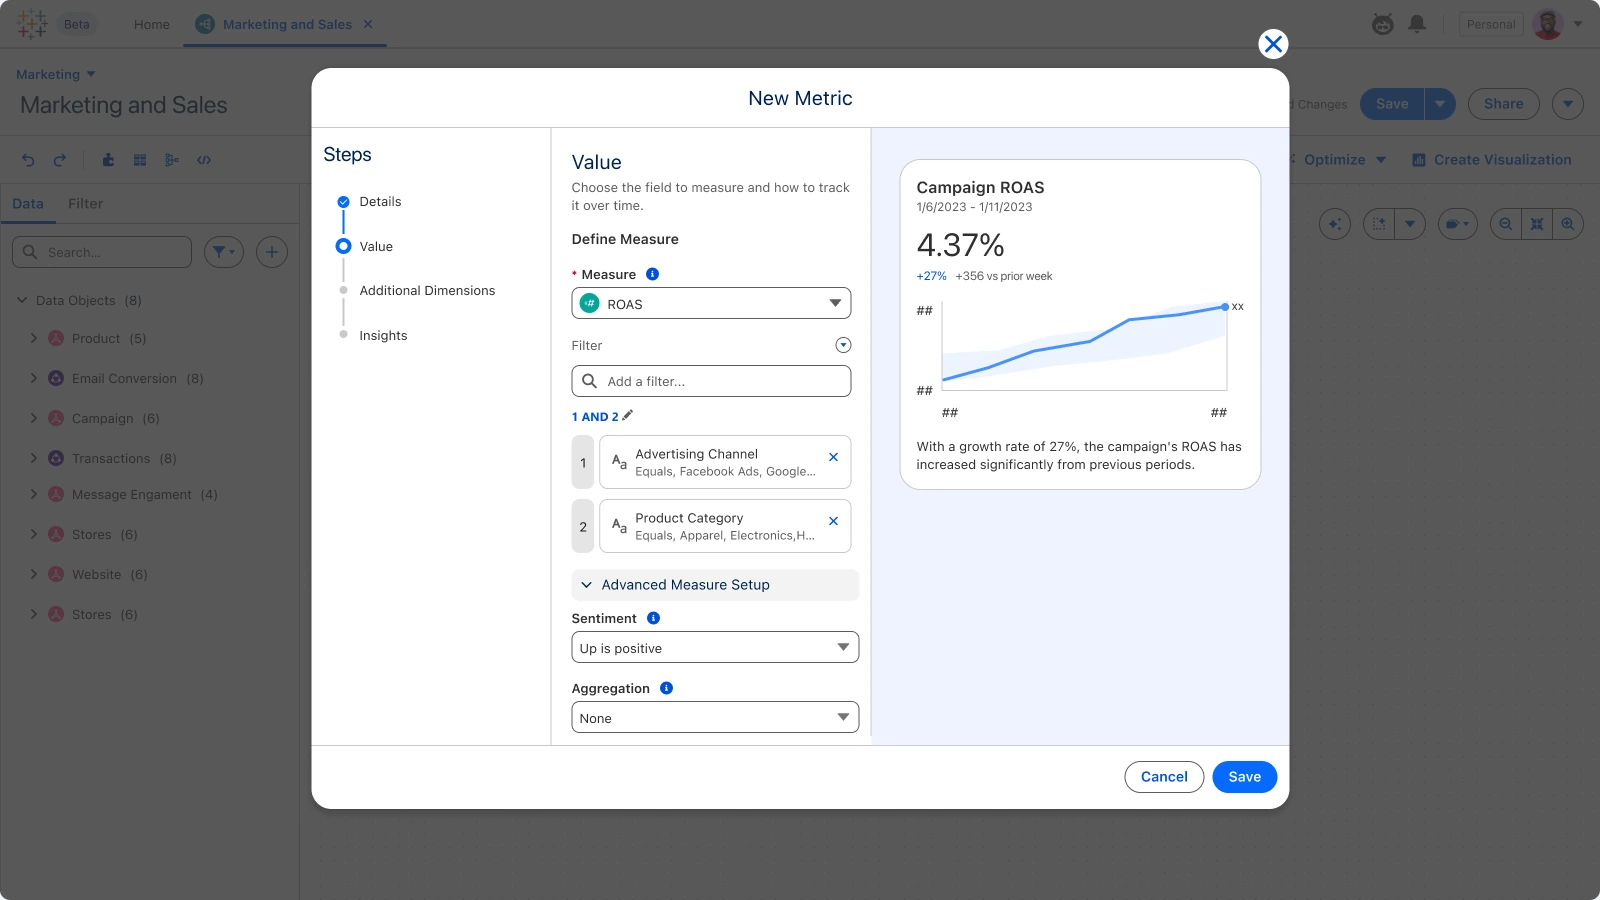Expand the Email Conversion object
The width and height of the screenshot is (1600, 900).
coord(33,378)
